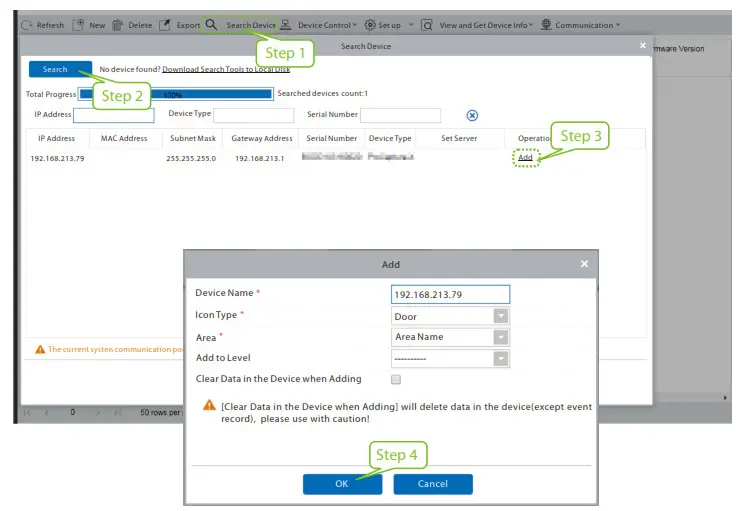Click the 192.168.213.1 gateway cell
Screen dimensions: 741x511
[259, 158]
